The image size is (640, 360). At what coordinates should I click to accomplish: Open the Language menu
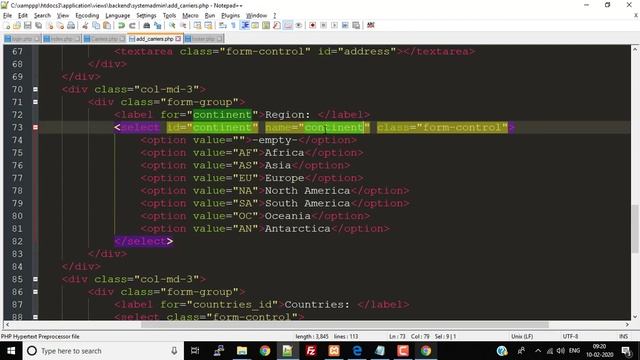tap(118, 16)
